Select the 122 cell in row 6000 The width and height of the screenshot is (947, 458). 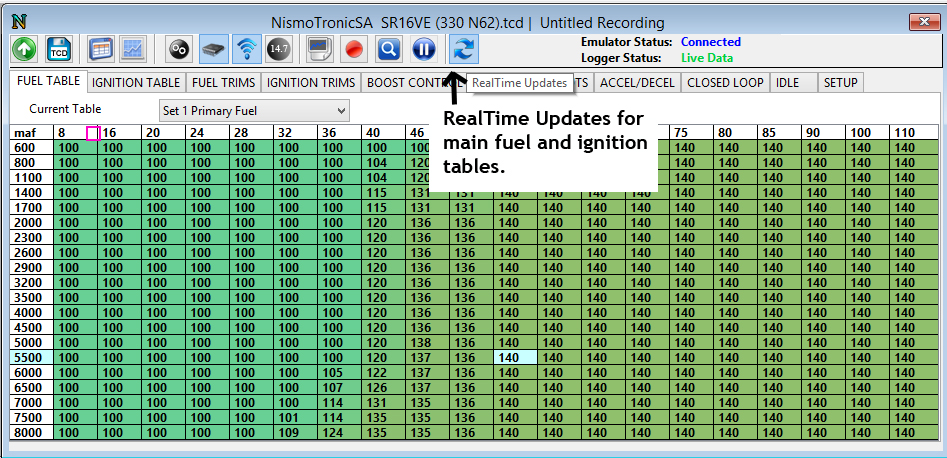pyautogui.click(x=383, y=373)
